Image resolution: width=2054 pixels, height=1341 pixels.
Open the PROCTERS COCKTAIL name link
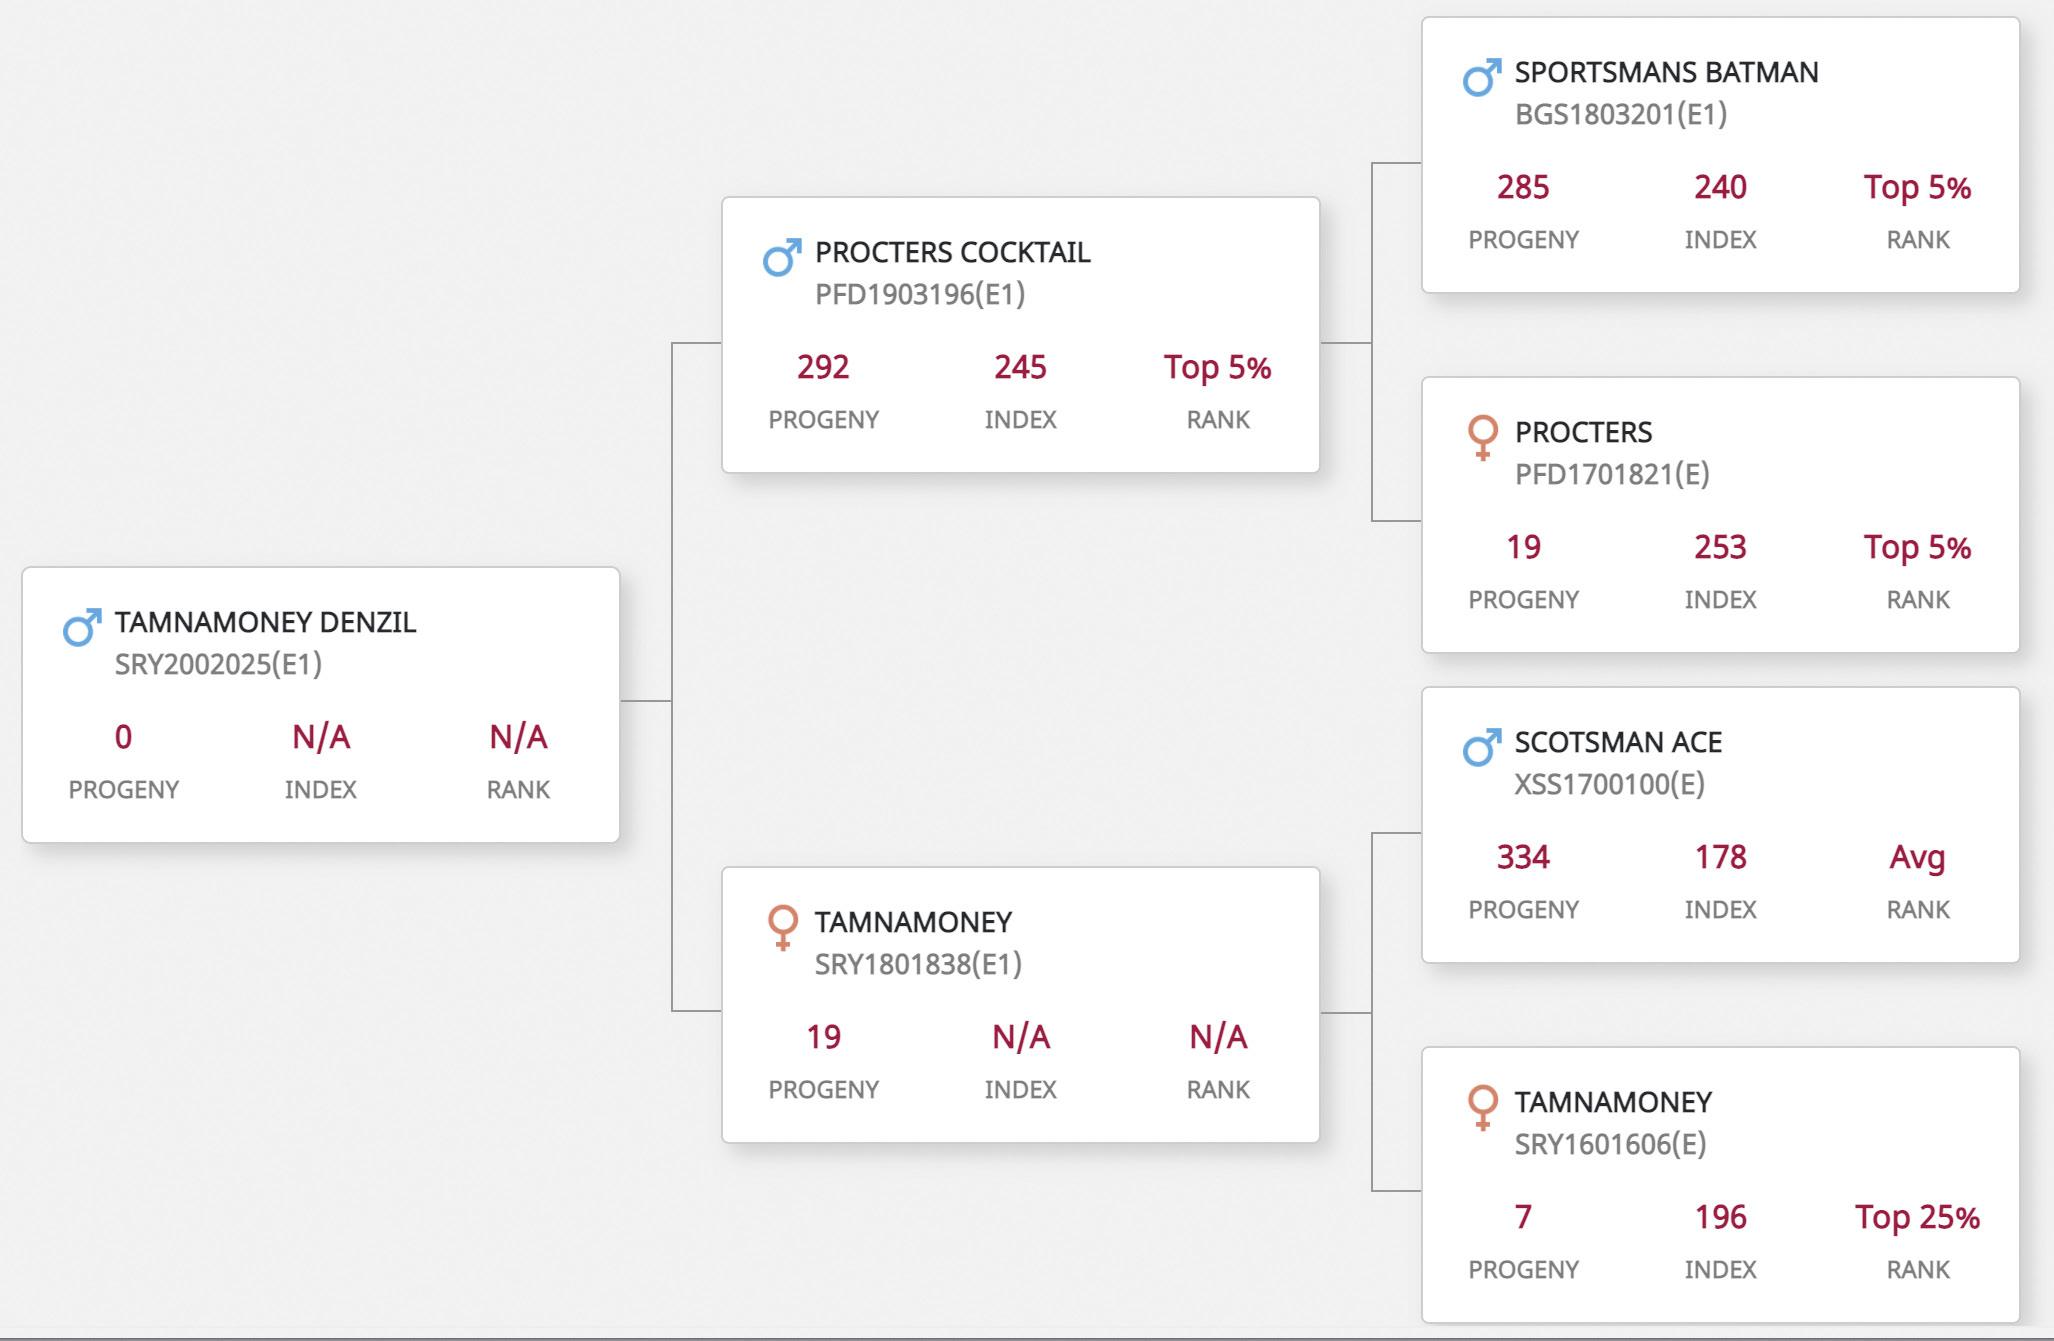click(x=952, y=252)
